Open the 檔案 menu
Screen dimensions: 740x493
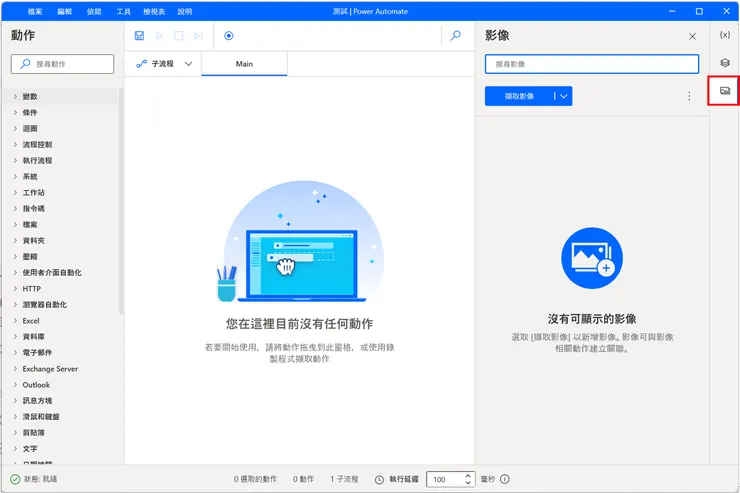pos(35,11)
